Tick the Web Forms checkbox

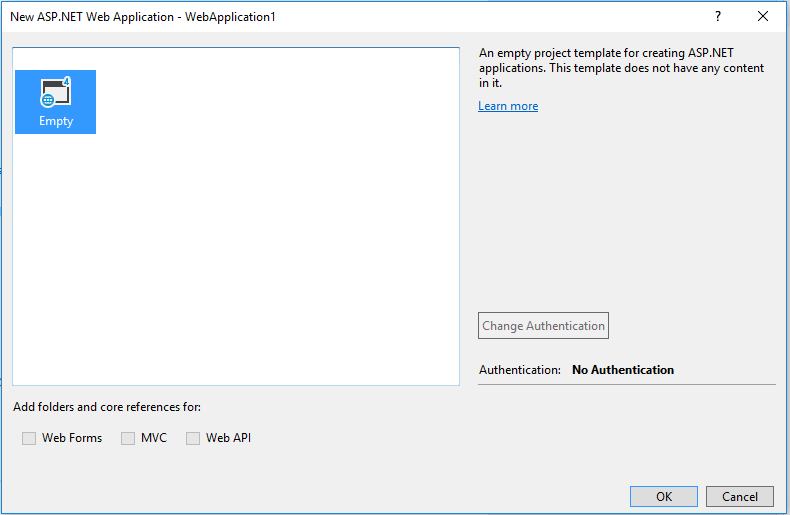(29, 438)
